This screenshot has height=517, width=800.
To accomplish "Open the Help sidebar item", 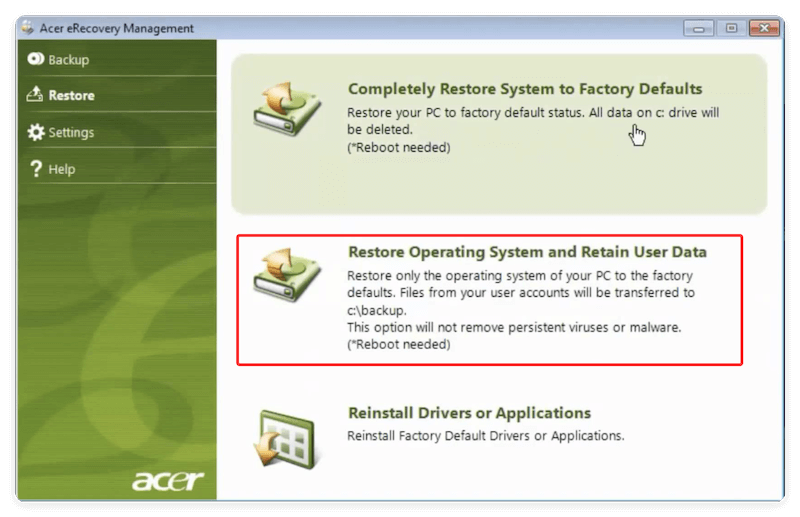I will pos(117,168).
